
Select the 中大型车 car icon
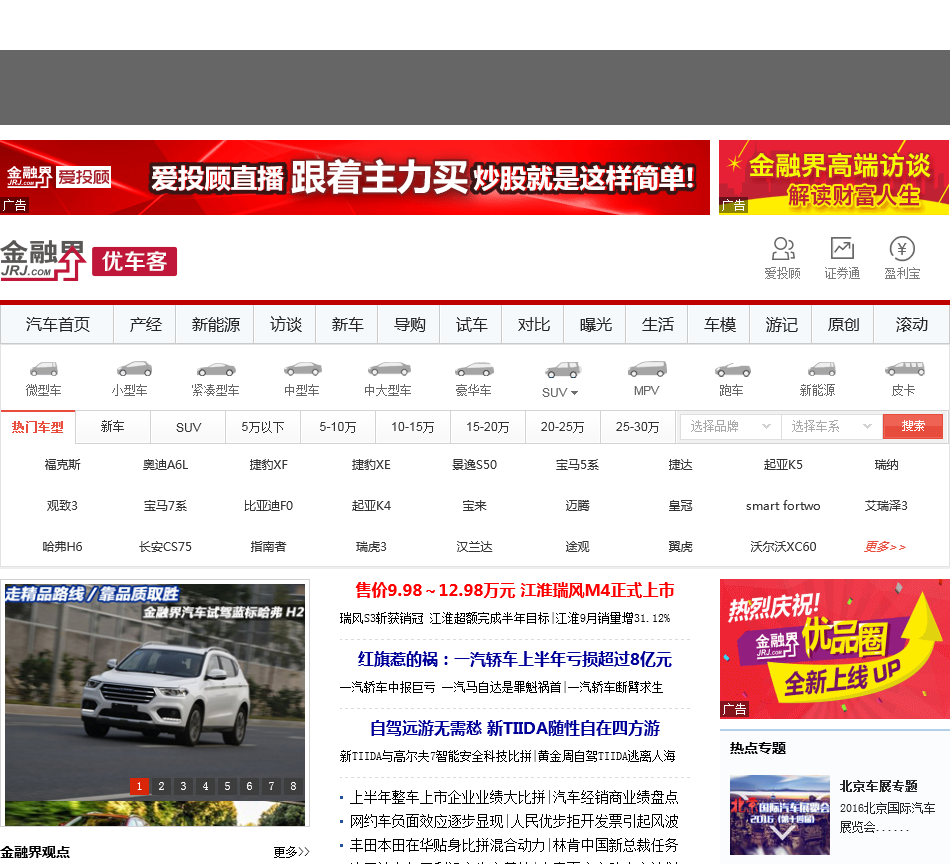tap(389, 368)
